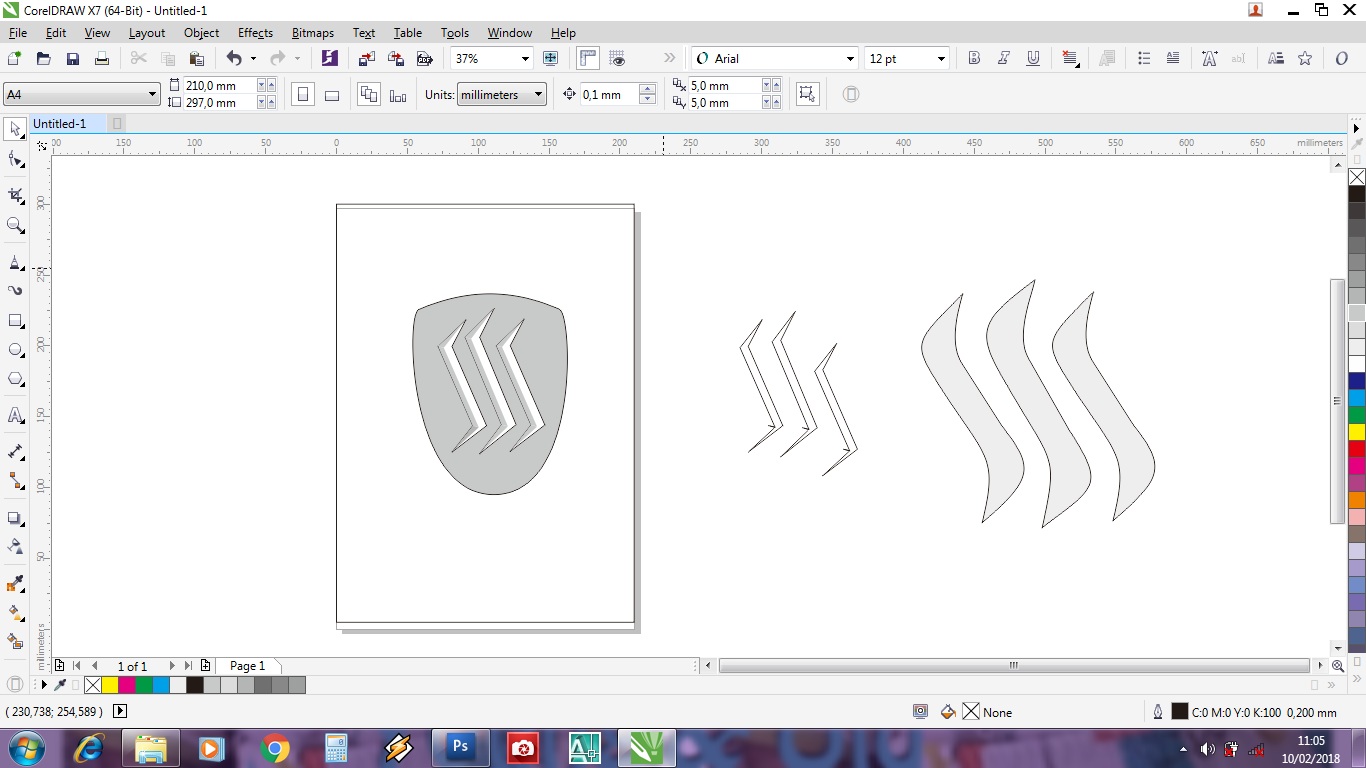The width and height of the screenshot is (1366, 768).
Task: Go to next page arrow
Action: pos(172,666)
